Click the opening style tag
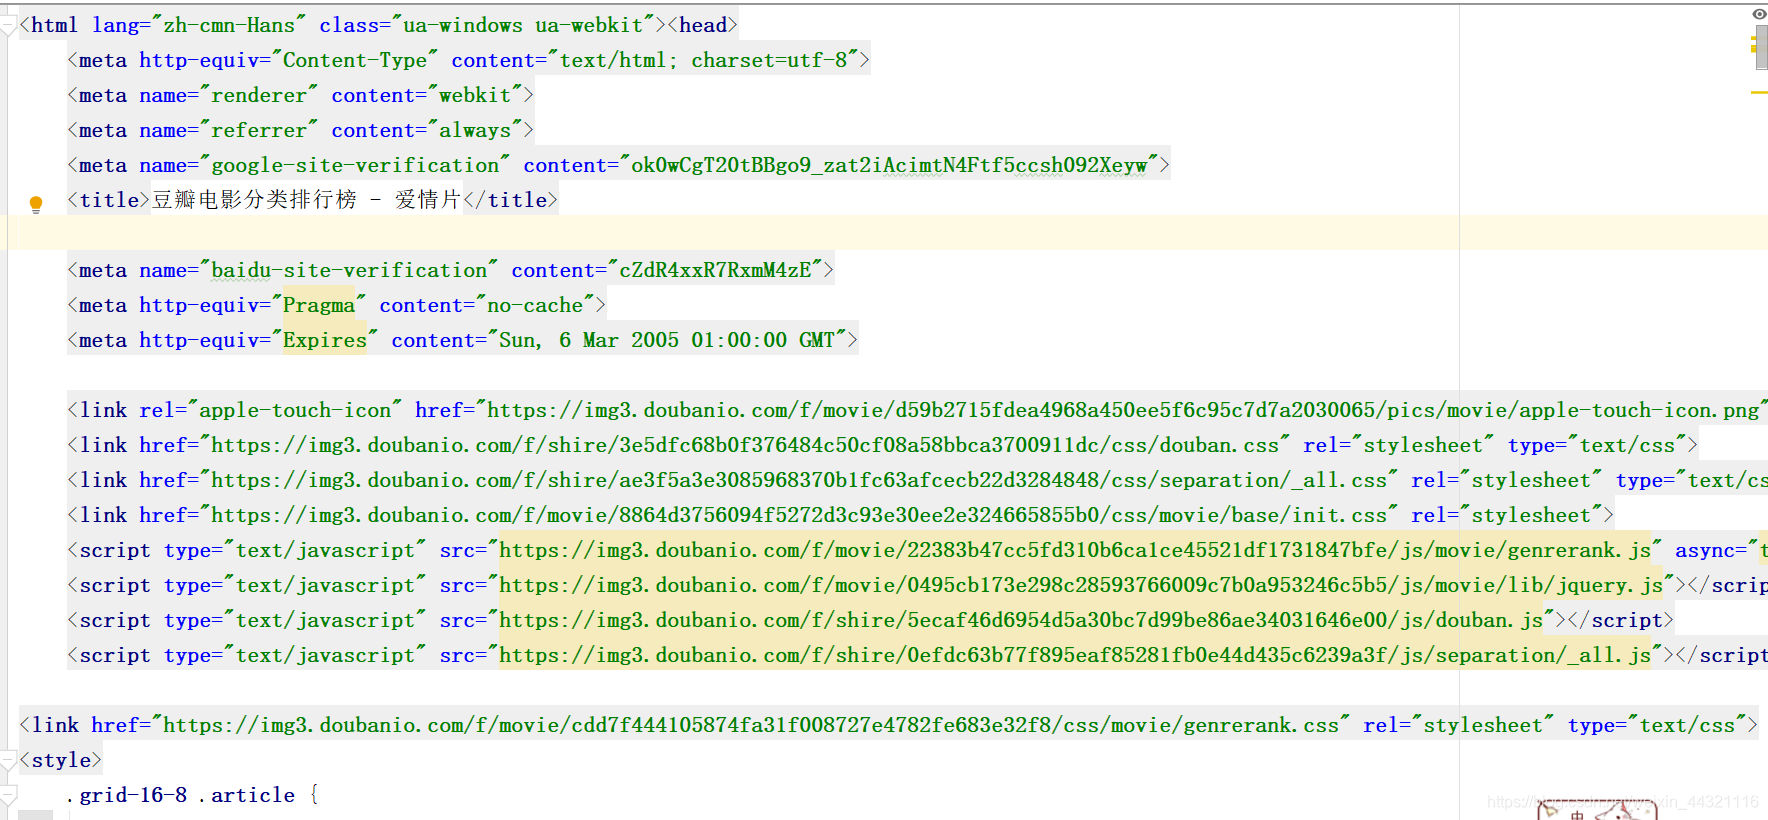The width and height of the screenshot is (1768, 820). pyautogui.click(x=61, y=760)
